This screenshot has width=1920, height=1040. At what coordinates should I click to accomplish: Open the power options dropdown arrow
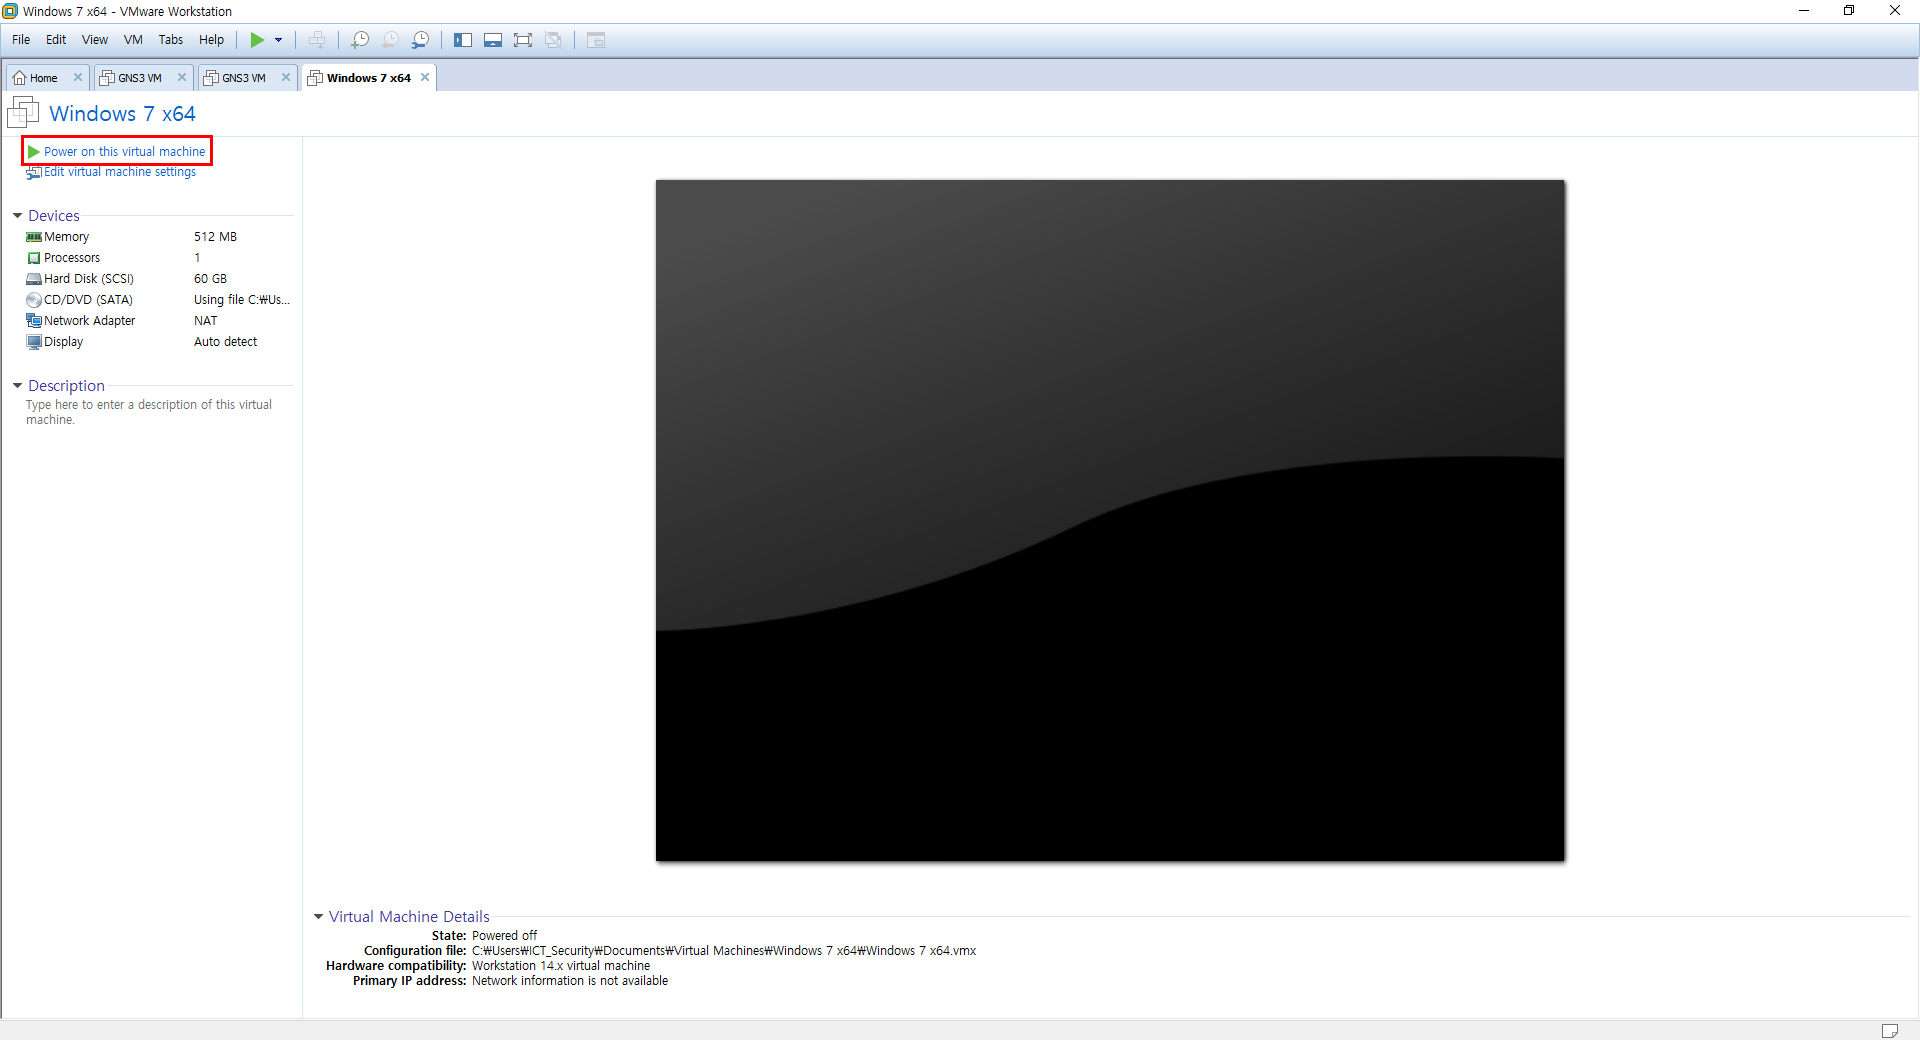[279, 40]
